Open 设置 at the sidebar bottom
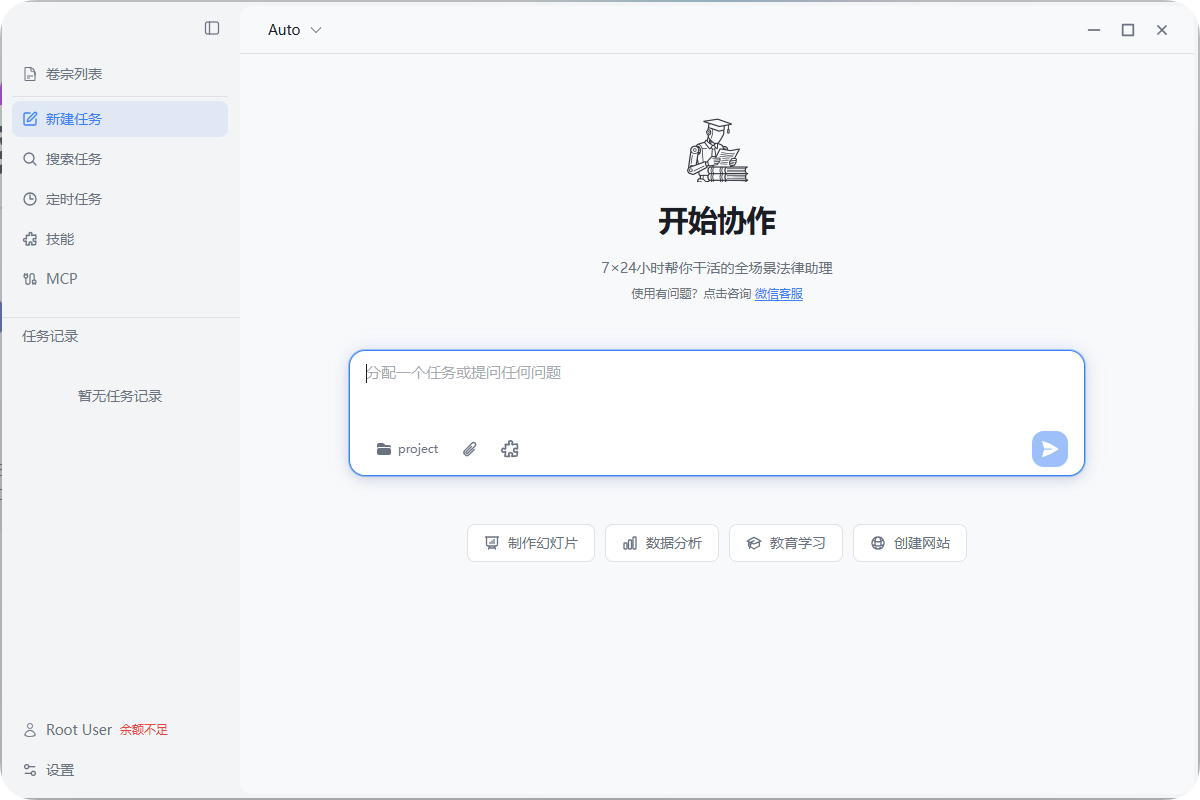 tap(60, 770)
